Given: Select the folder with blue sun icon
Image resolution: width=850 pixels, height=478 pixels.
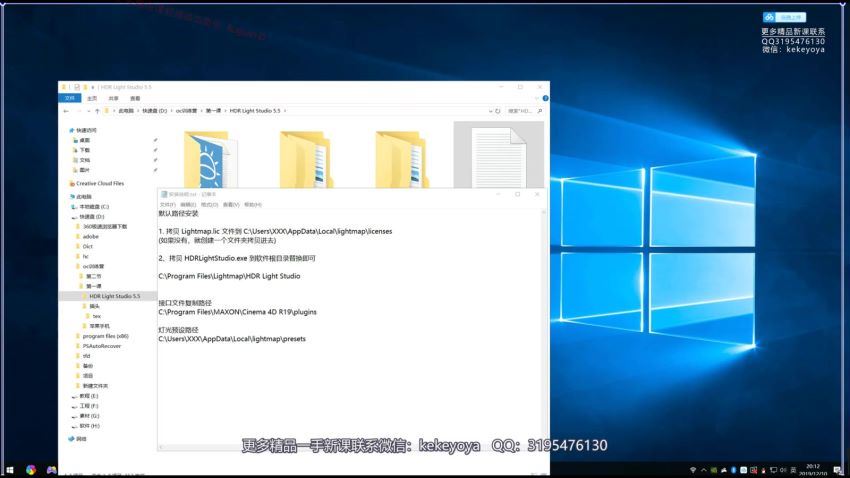Looking at the screenshot, I should 209,158.
